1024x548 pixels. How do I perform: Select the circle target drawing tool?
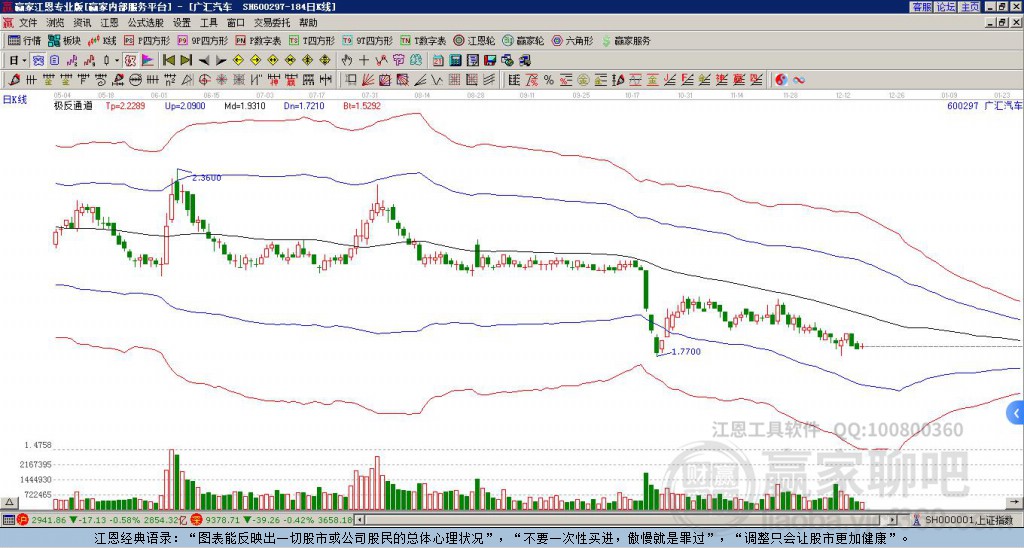pyautogui.click(x=204, y=80)
